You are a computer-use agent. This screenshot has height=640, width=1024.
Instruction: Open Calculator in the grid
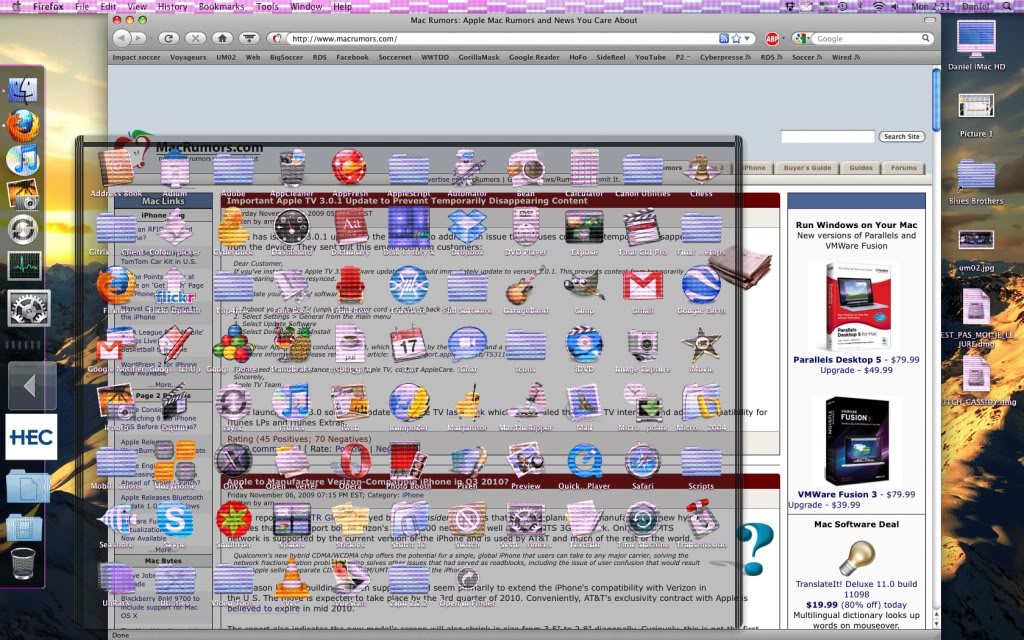coord(584,168)
